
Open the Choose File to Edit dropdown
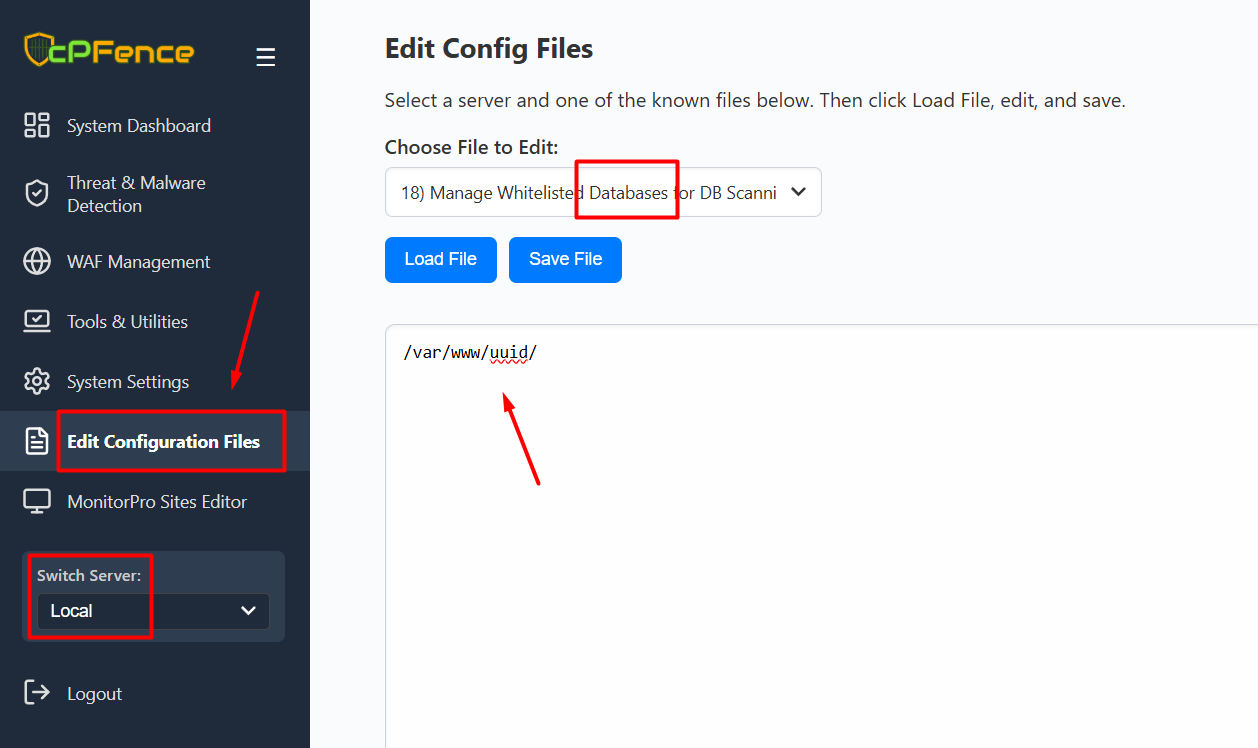click(602, 193)
